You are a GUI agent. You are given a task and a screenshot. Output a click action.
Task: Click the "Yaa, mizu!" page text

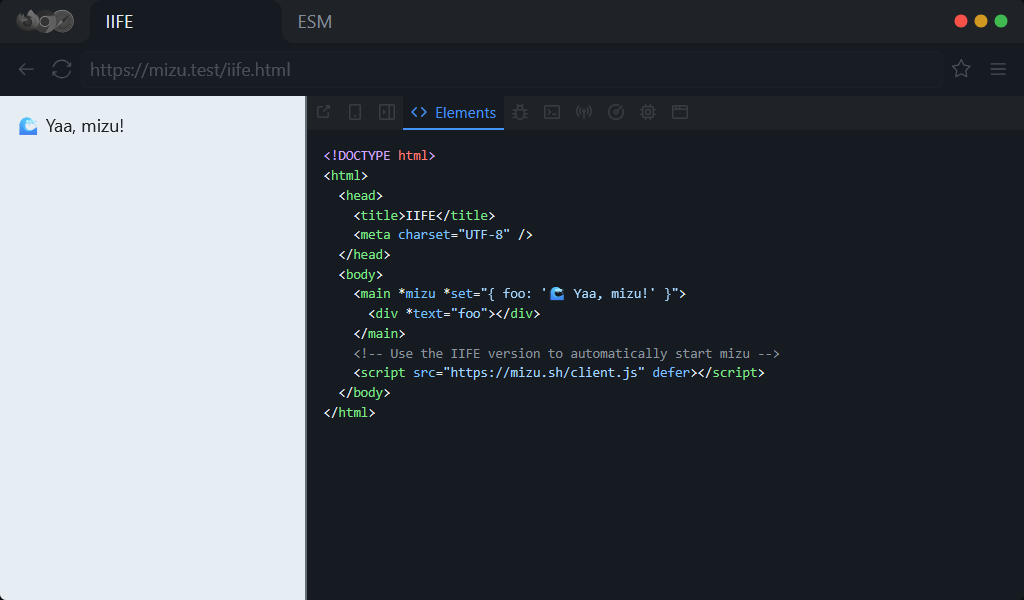click(85, 126)
